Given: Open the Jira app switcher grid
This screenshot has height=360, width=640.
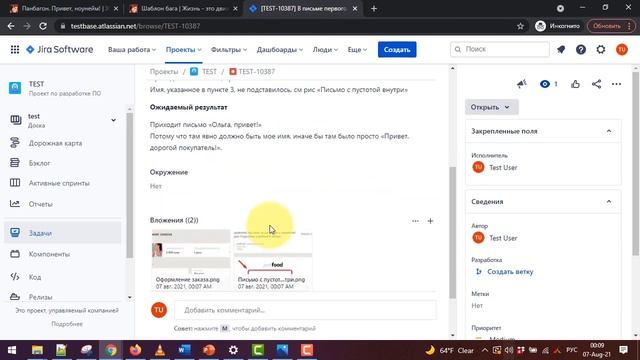Looking at the screenshot, I should click(x=15, y=49).
